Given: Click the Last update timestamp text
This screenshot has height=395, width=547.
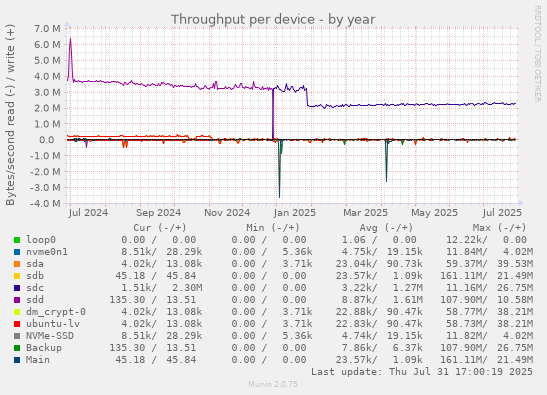Looking at the screenshot, I should [422, 372].
